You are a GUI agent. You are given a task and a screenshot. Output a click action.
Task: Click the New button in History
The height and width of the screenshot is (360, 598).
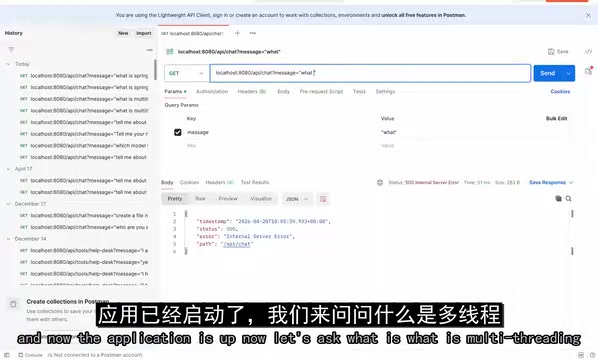123,33
